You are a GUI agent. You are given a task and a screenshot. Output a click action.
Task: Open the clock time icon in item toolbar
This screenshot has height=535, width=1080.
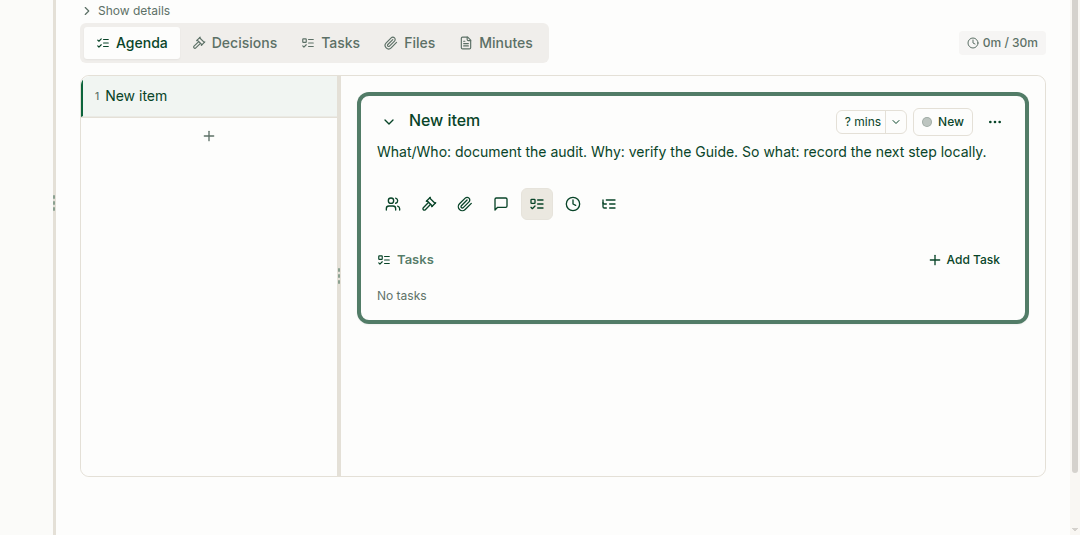pyautogui.click(x=573, y=204)
